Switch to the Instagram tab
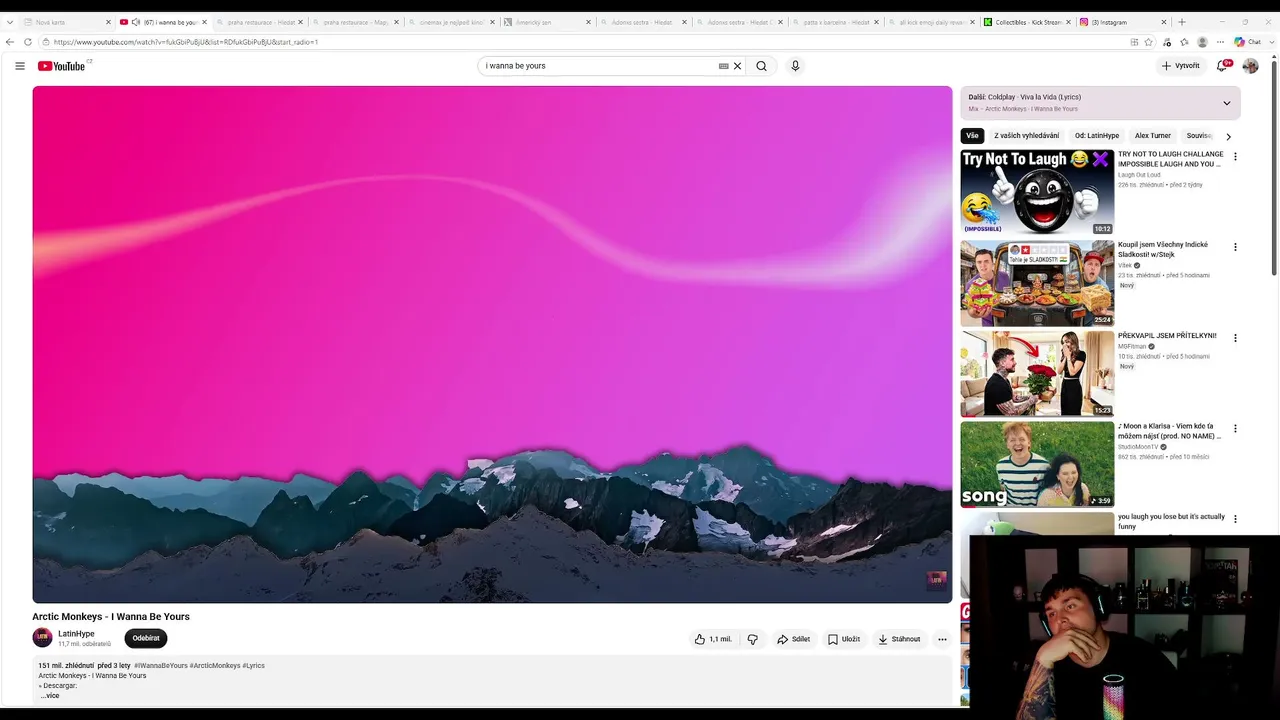 [1124, 22]
